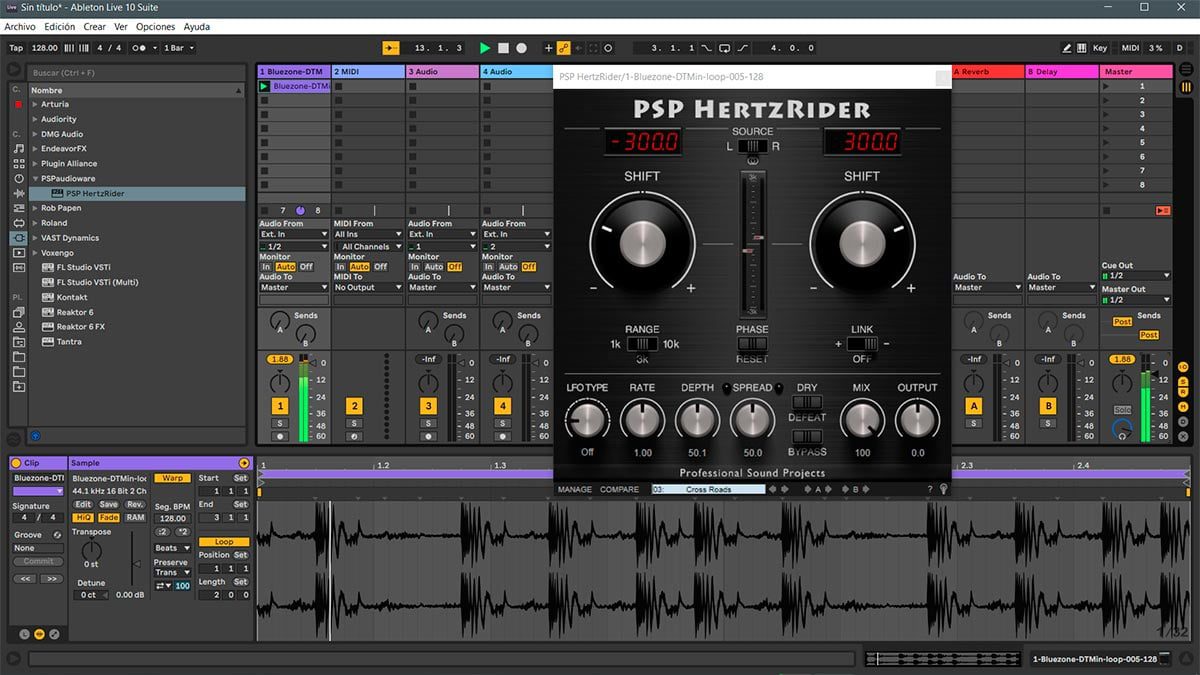
Task: Enable Follow playback arrow button
Action: [391, 48]
